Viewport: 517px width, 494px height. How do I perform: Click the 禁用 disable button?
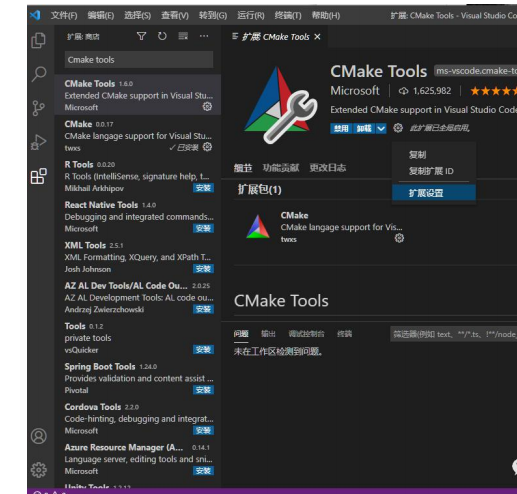(341, 128)
